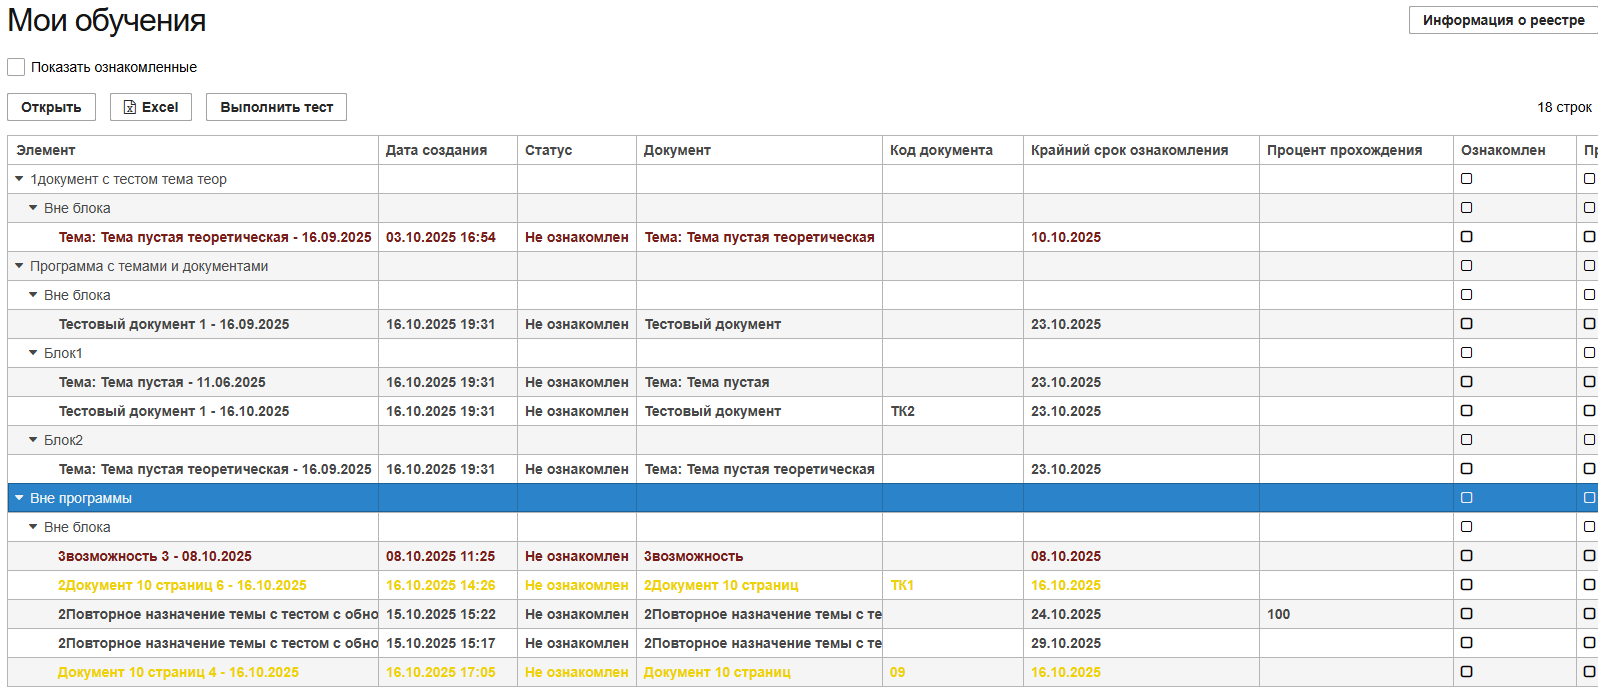
Task: Tick Ознакомлен checkbox for "Тема: Тема пустая - 11.06.2025"
Action: click(x=1467, y=382)
